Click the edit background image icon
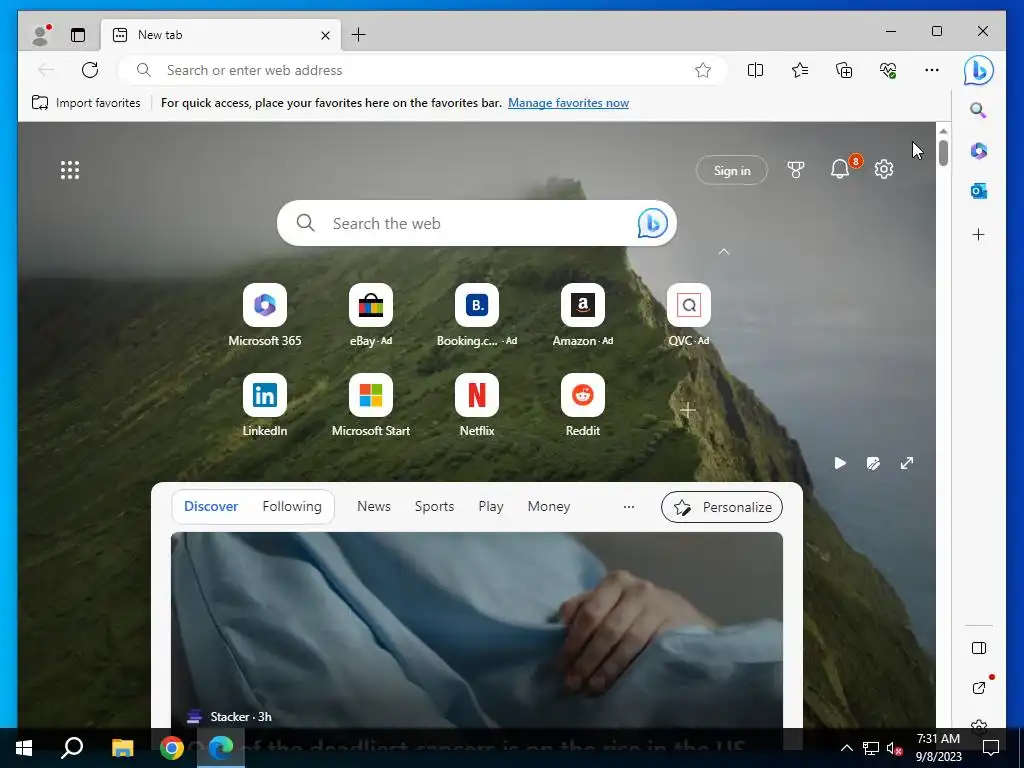The image size is (1024, 768). point(873,463)
